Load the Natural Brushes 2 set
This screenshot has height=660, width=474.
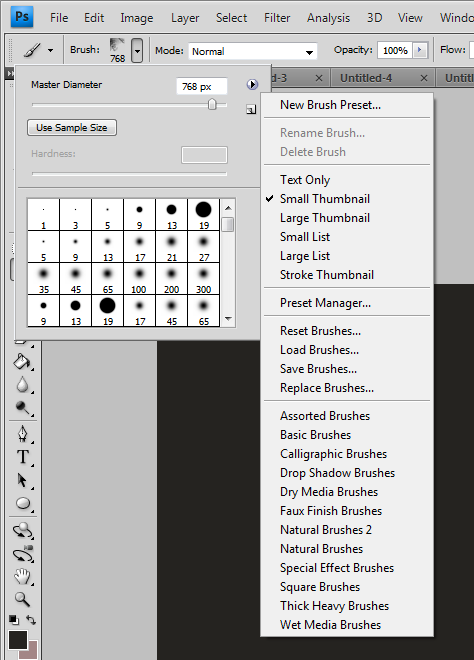(x=347, y=530)
